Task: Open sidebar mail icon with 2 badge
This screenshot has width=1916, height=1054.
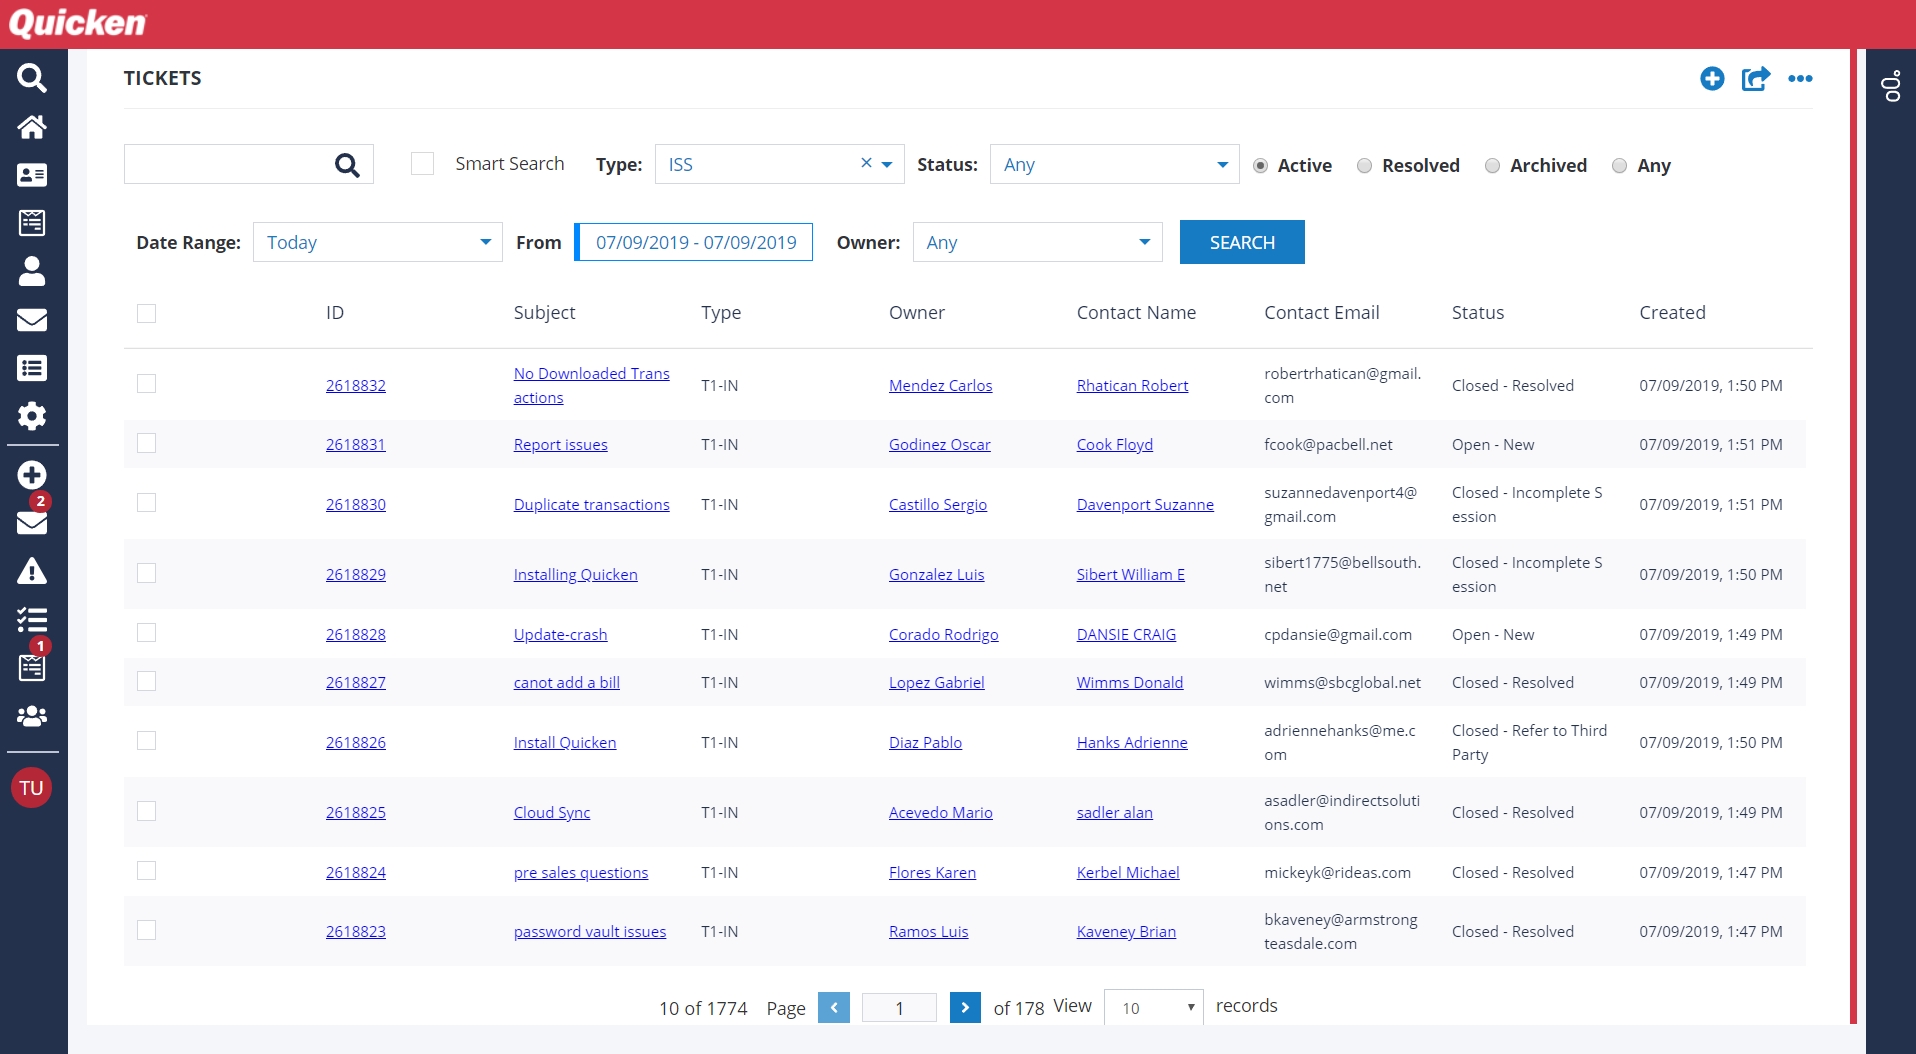Action: [32, 521]
